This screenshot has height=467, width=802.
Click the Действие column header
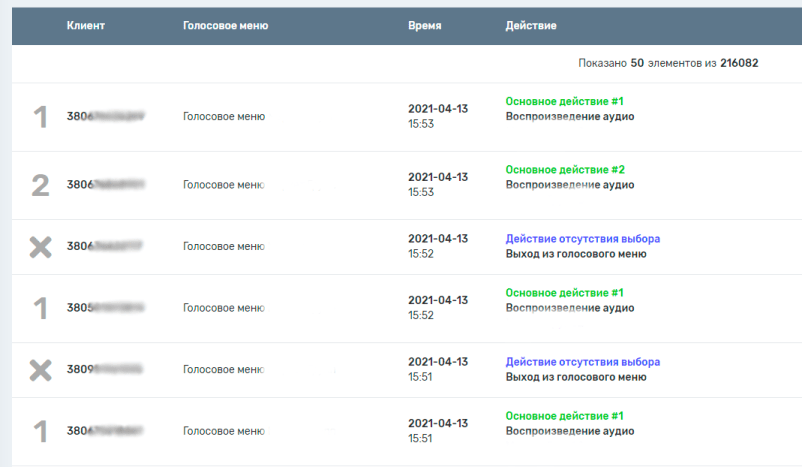530,25
